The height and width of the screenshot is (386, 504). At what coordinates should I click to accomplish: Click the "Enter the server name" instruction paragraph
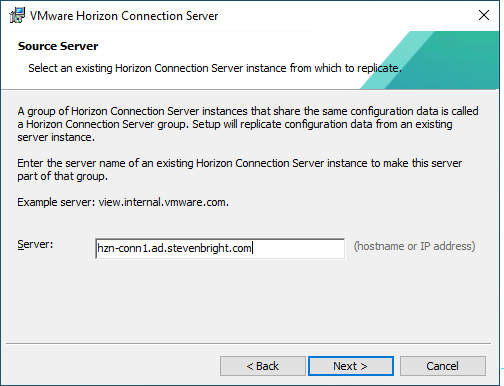(x=240, y=169)
